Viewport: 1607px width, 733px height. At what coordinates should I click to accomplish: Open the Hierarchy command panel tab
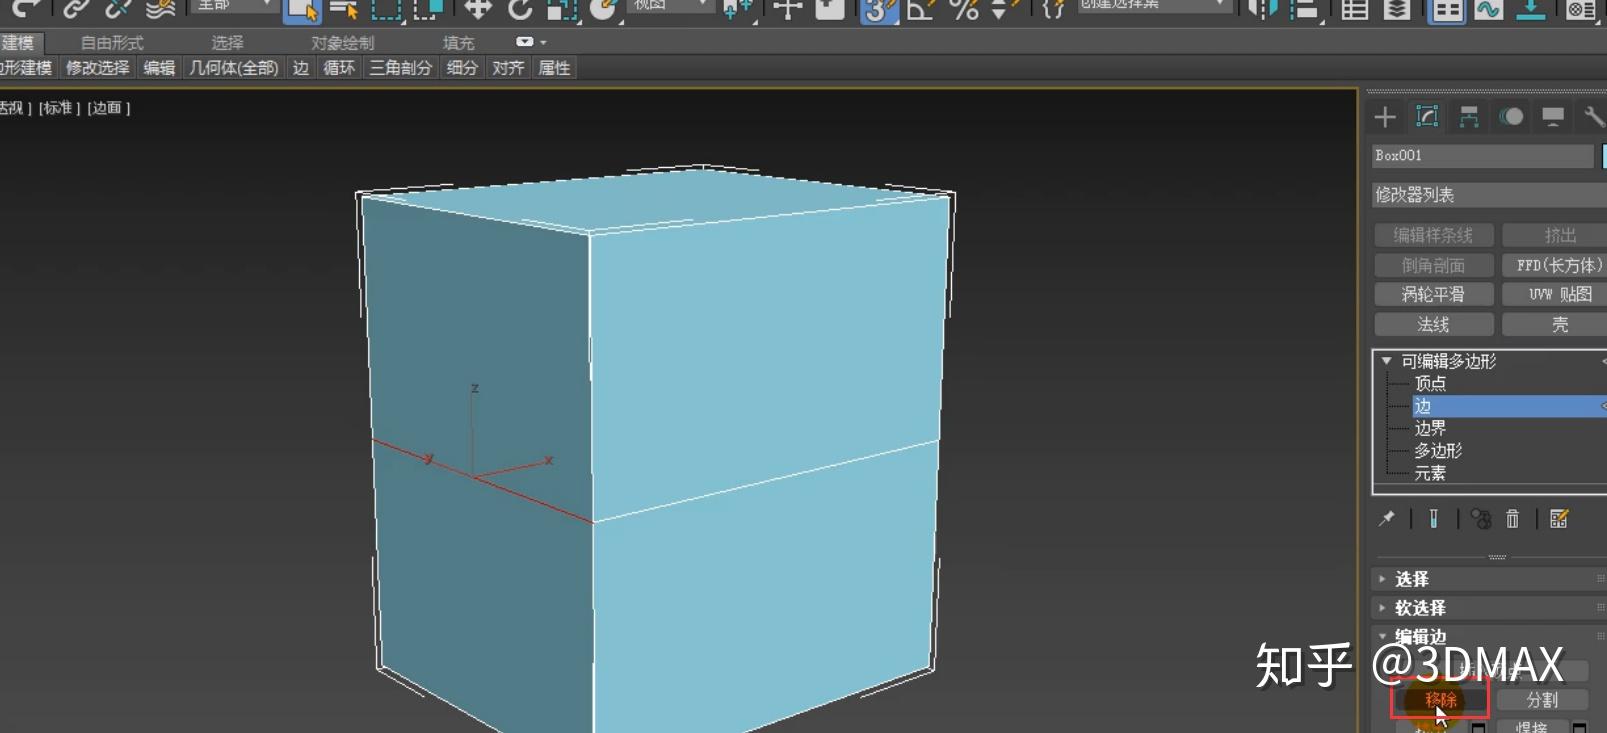pyautogui.click(x=1469, y=117)
